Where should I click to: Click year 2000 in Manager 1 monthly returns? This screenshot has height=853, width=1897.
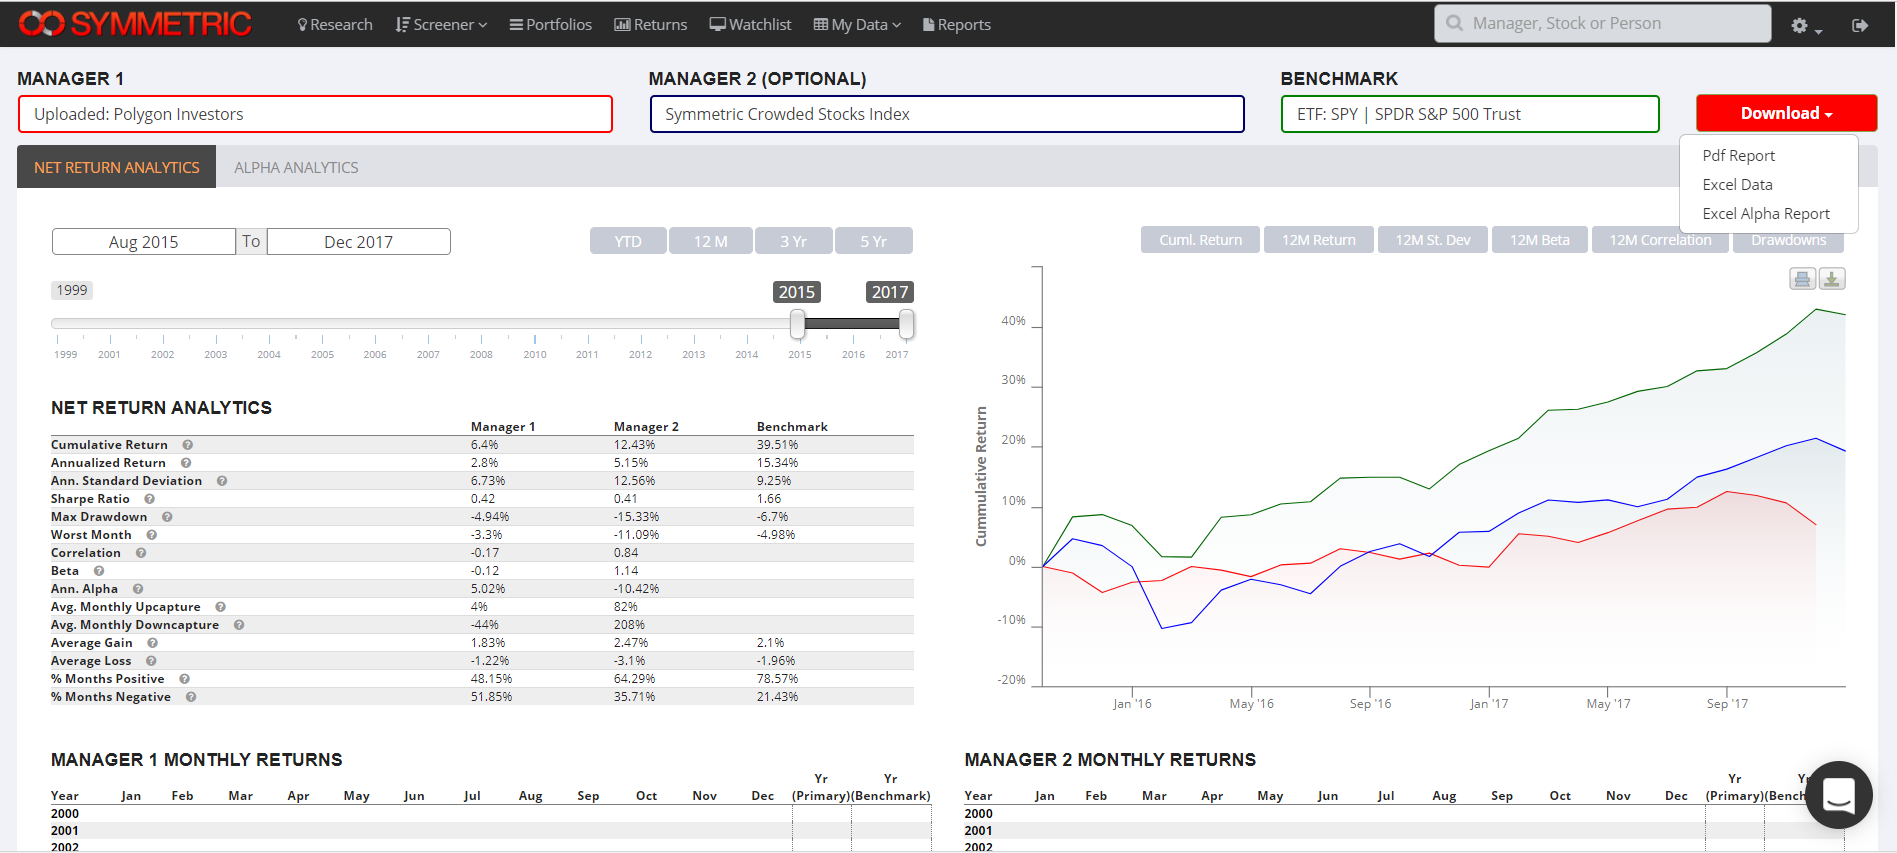(x=65, y=814)
